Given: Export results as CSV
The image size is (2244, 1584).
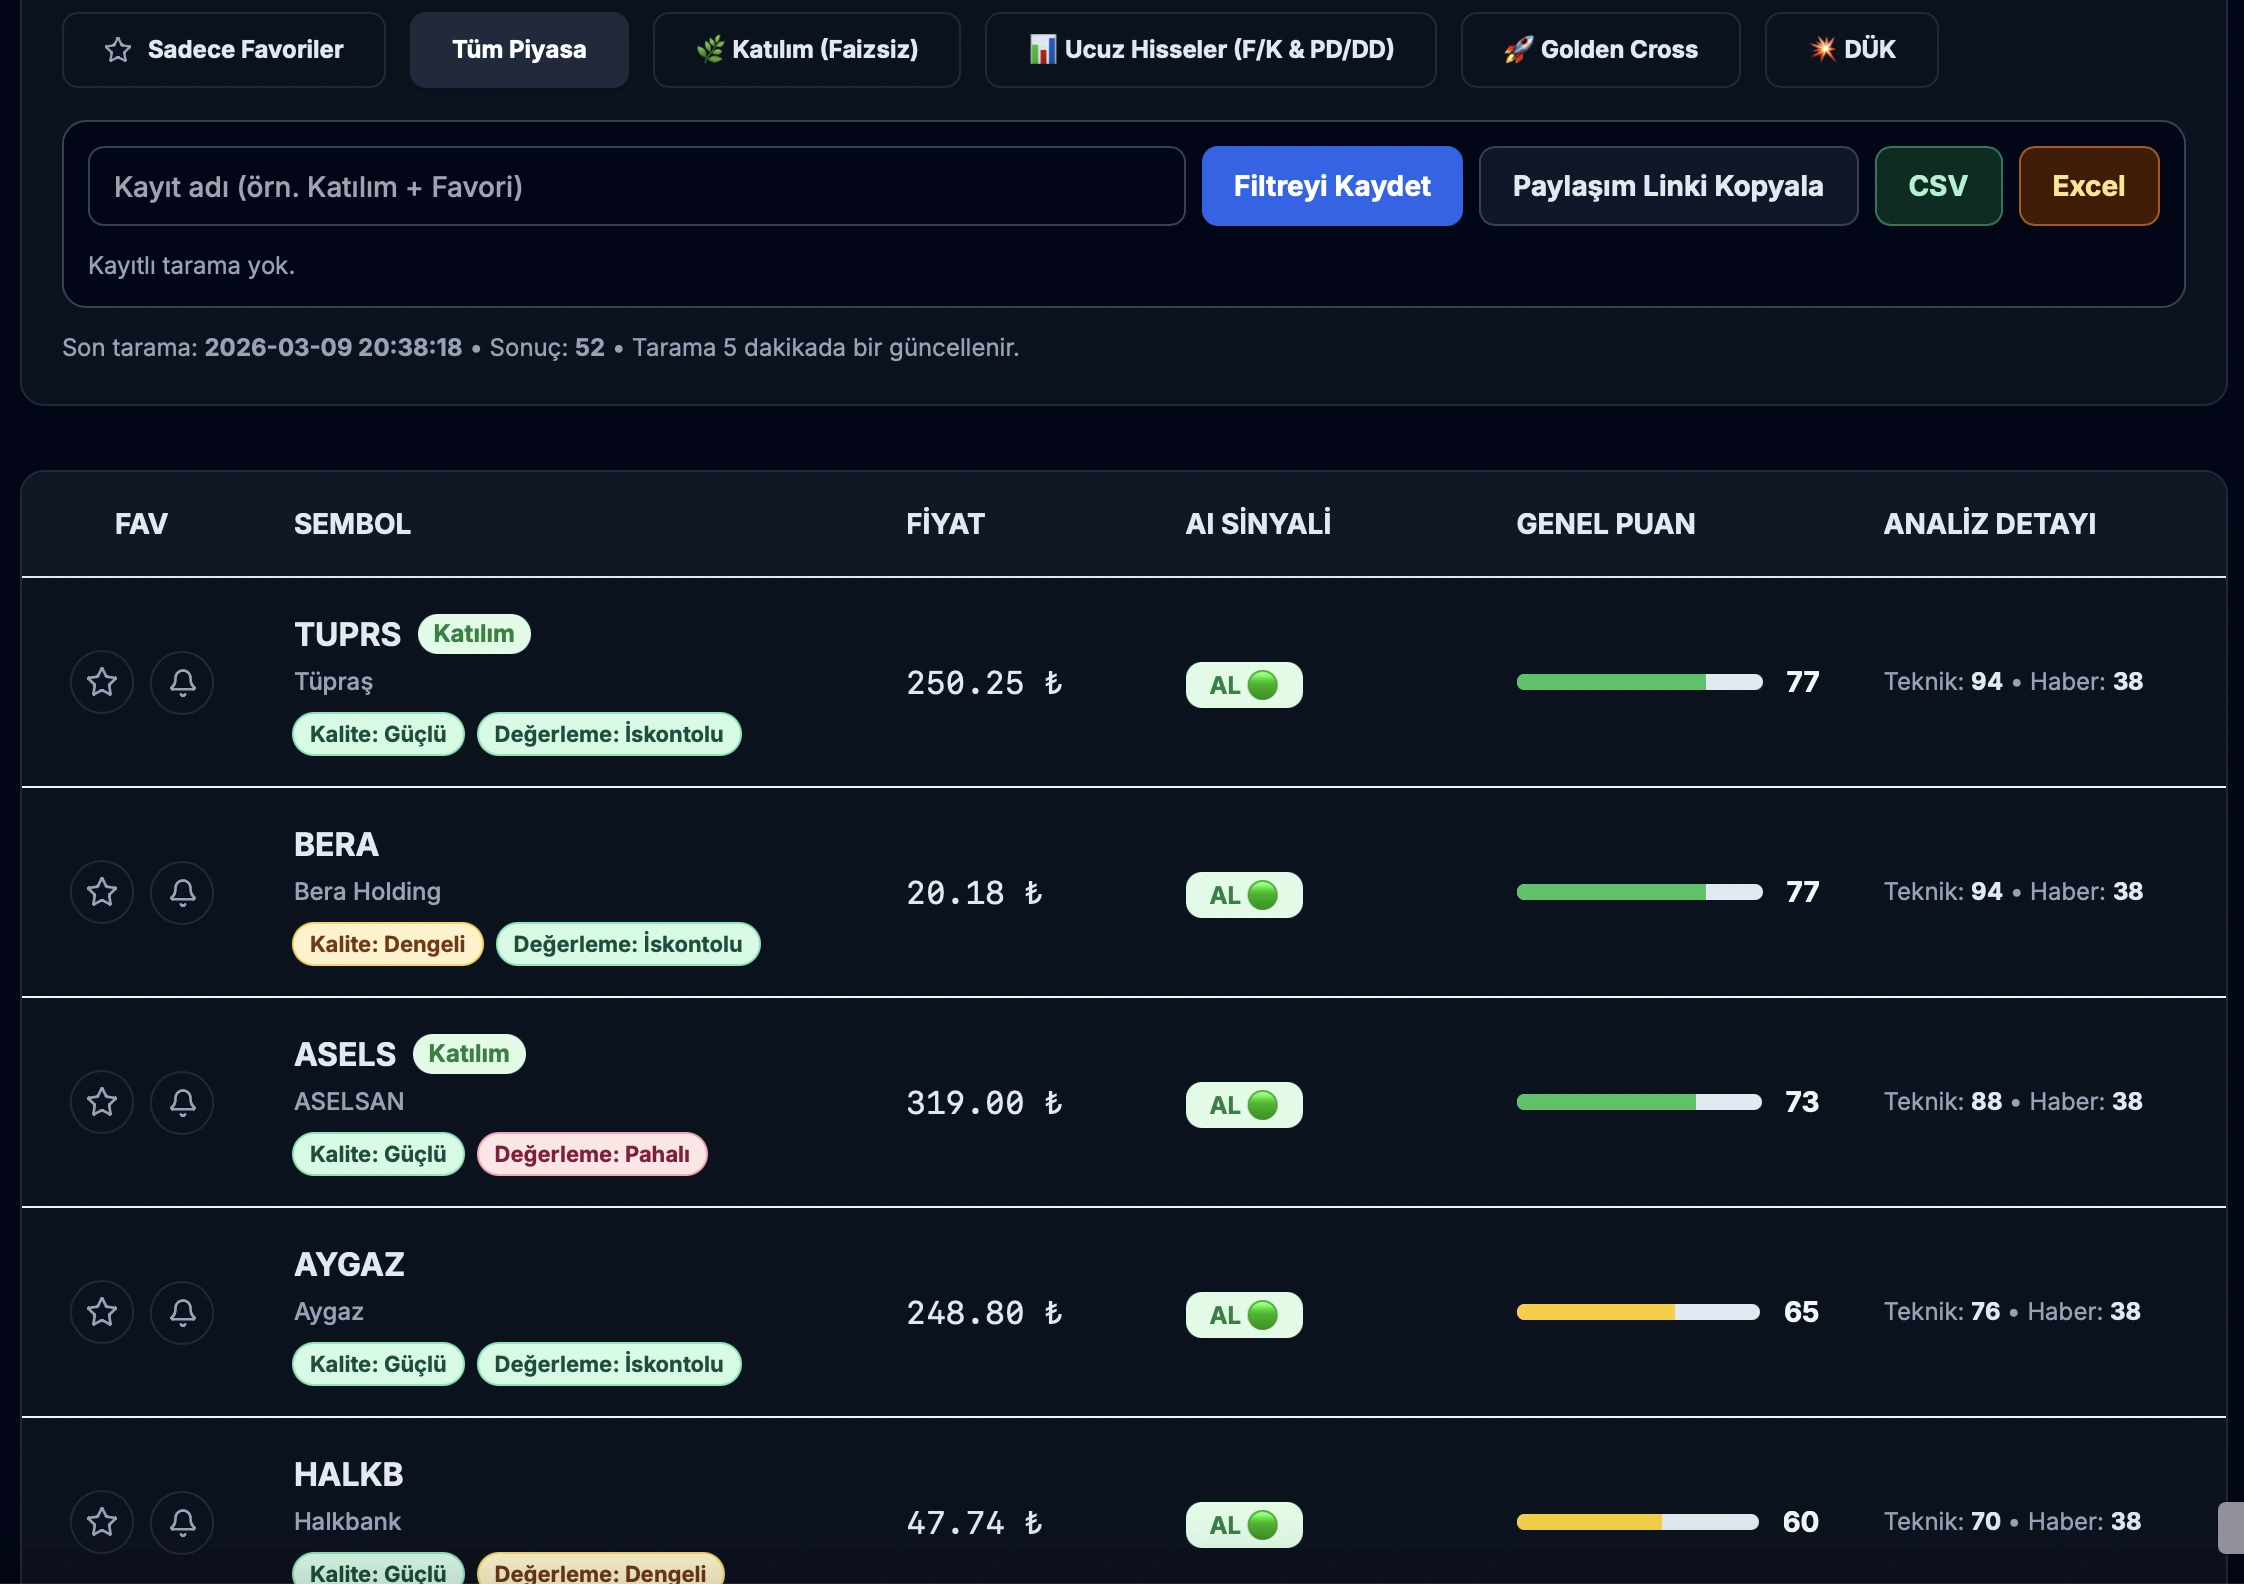Looking at the screenshot, I should [x=1938, y=186].
